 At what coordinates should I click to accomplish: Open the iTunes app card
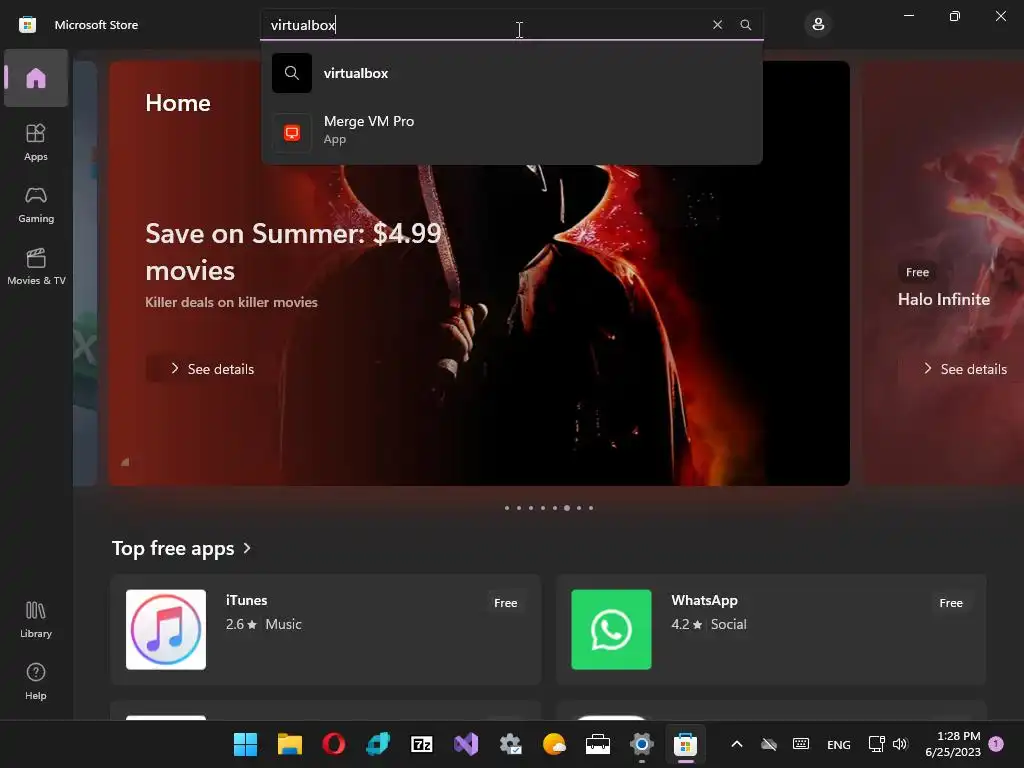click(x=326, y=630)
